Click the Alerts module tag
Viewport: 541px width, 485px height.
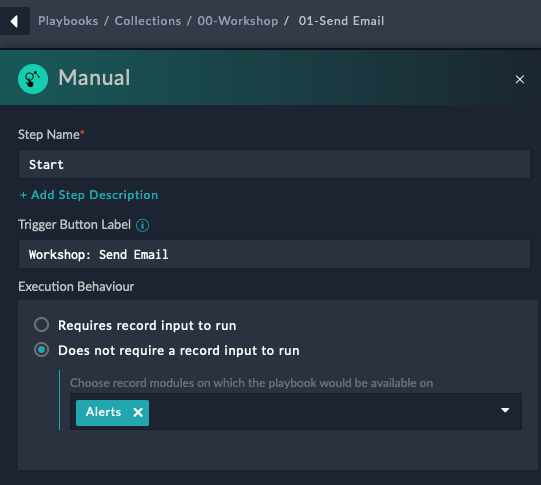104,412
